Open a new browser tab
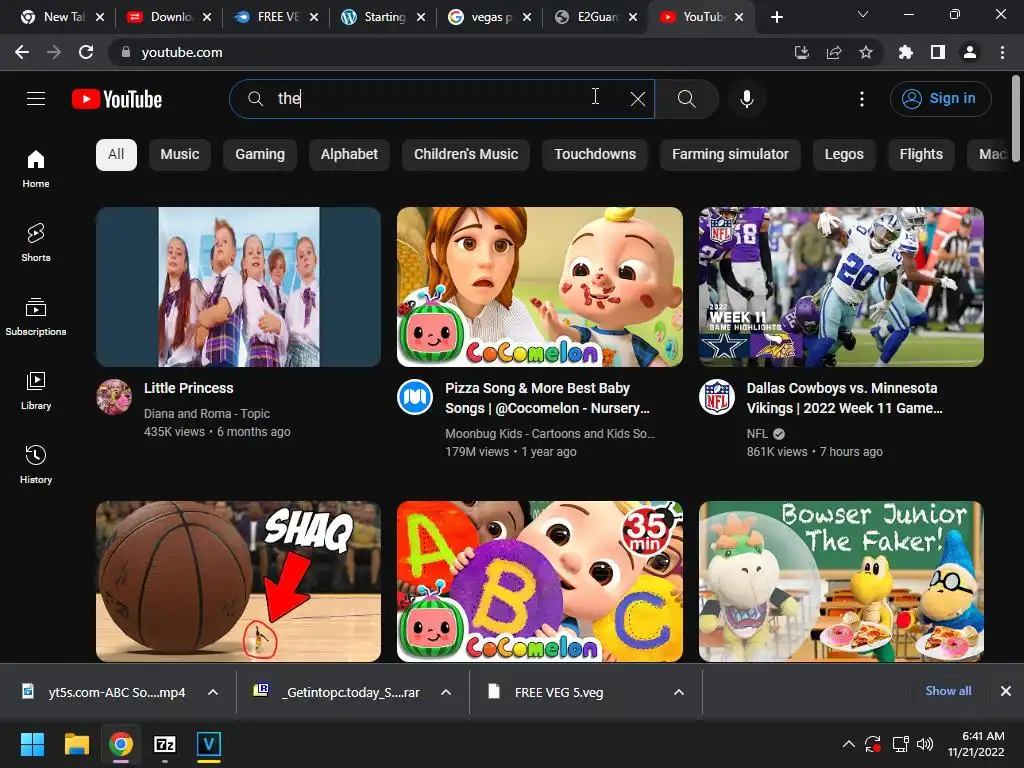 776,17
